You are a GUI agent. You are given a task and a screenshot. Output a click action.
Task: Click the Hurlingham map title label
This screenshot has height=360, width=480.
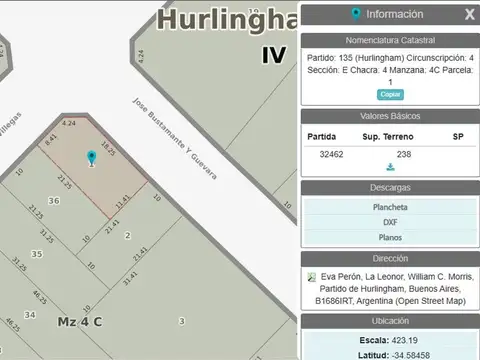[x=227, y=20]
